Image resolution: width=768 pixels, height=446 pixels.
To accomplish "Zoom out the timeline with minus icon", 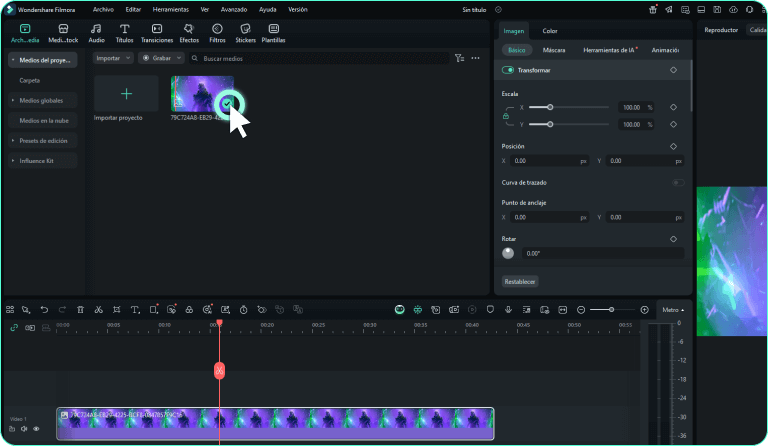I will (x=581, y=310).
